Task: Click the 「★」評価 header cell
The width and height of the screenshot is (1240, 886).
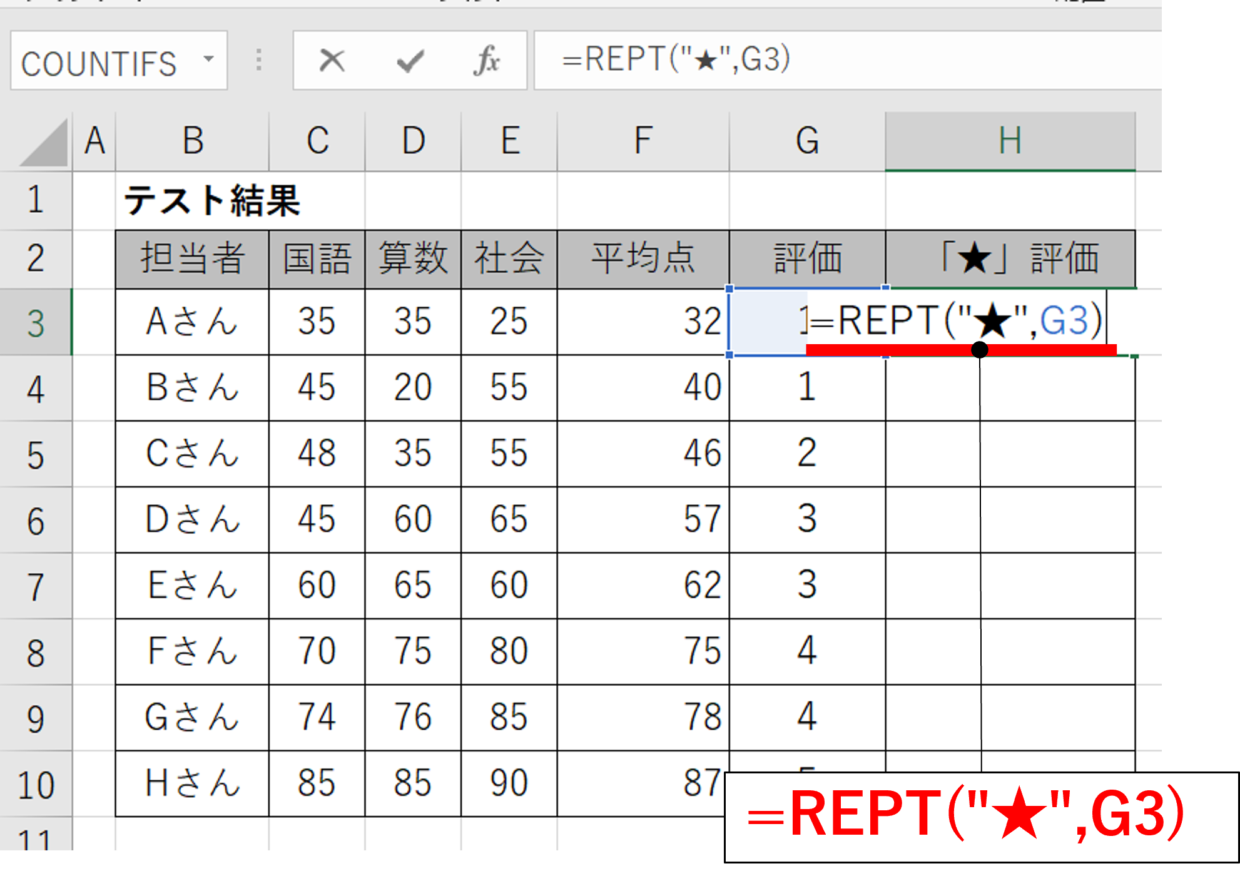Action: tap(1009, 259)
